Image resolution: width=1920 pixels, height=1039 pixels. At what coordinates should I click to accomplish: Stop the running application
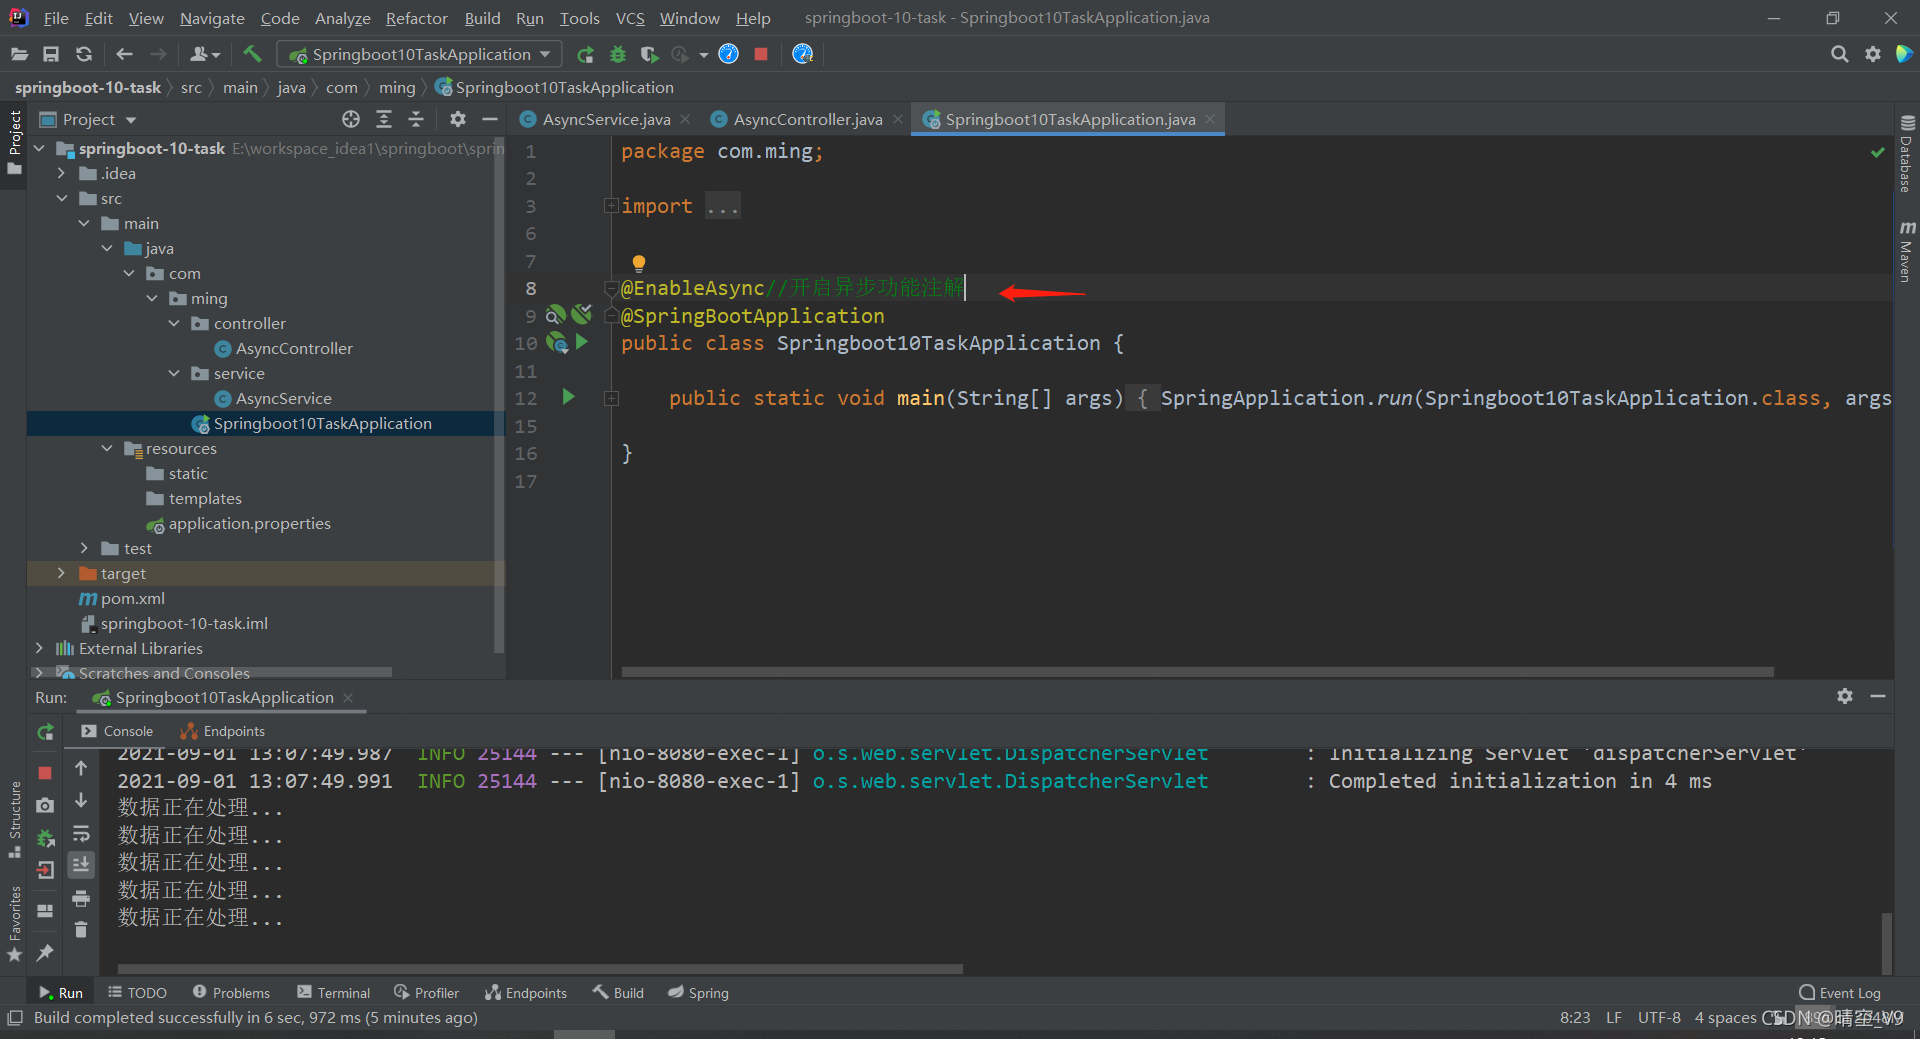(x=760, y=55)
